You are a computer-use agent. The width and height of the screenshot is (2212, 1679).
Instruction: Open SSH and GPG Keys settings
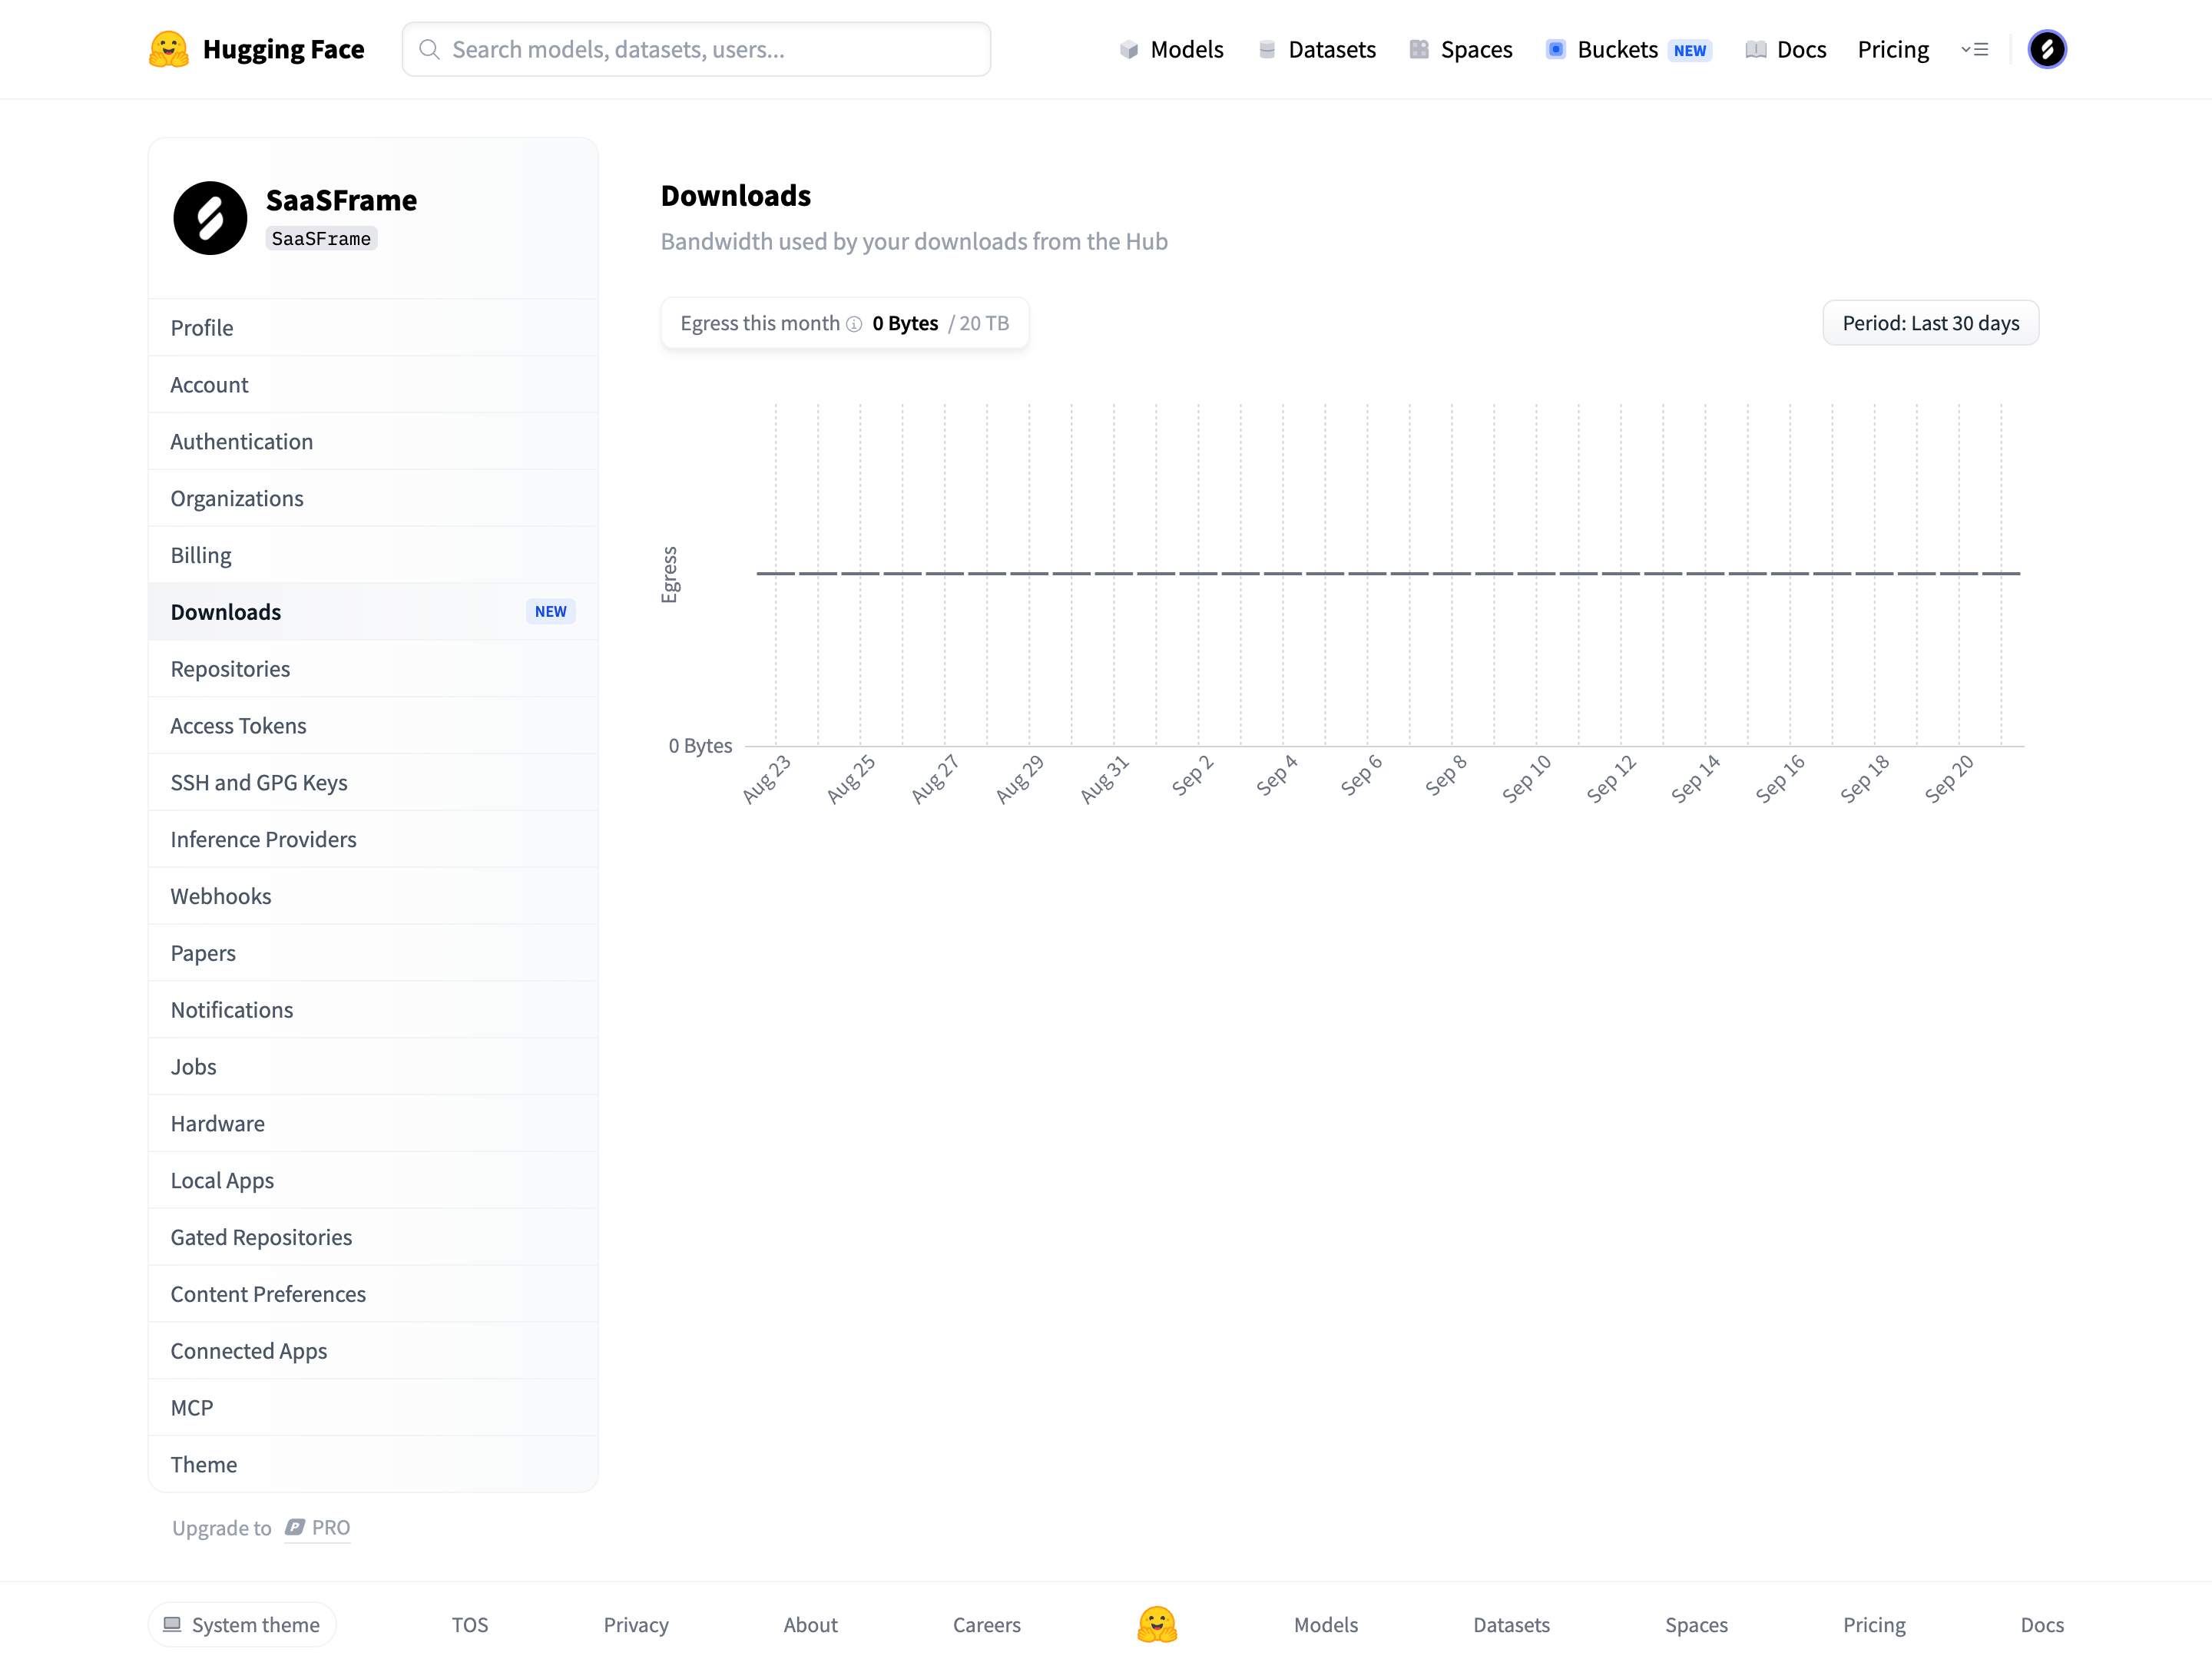click(373, 783)
